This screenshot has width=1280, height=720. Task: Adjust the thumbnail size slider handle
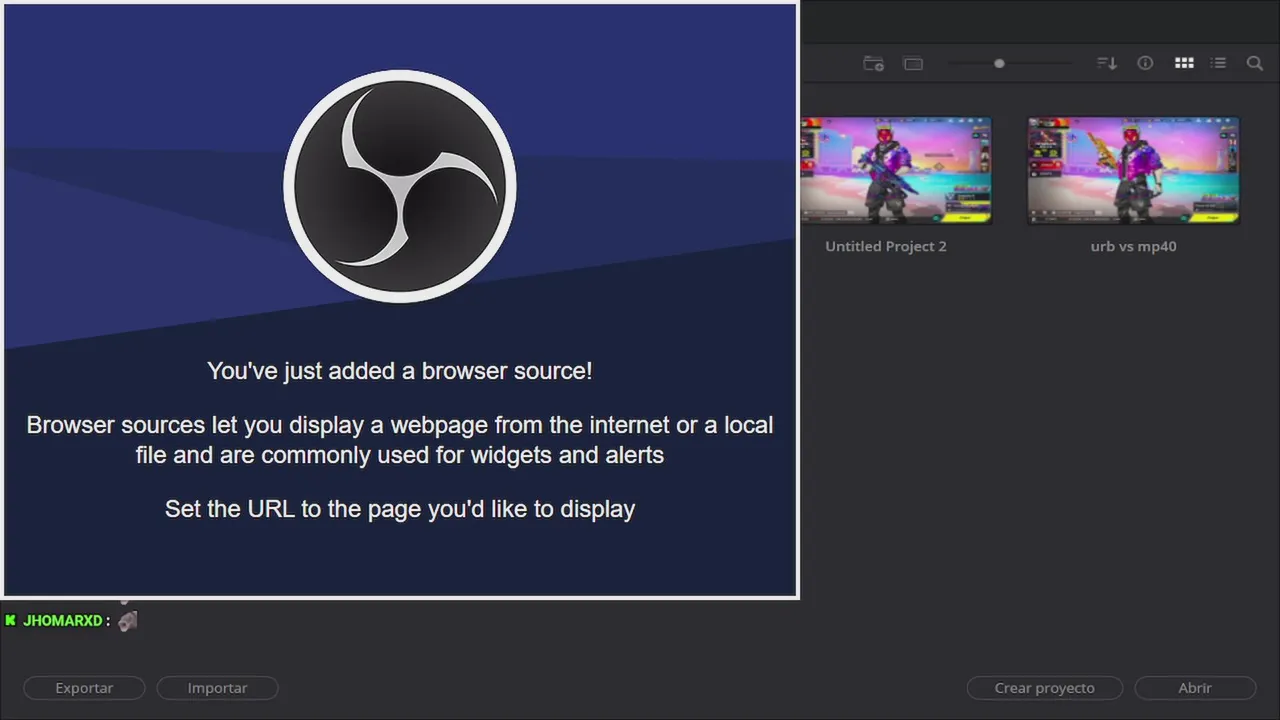(x=999, y=63)
